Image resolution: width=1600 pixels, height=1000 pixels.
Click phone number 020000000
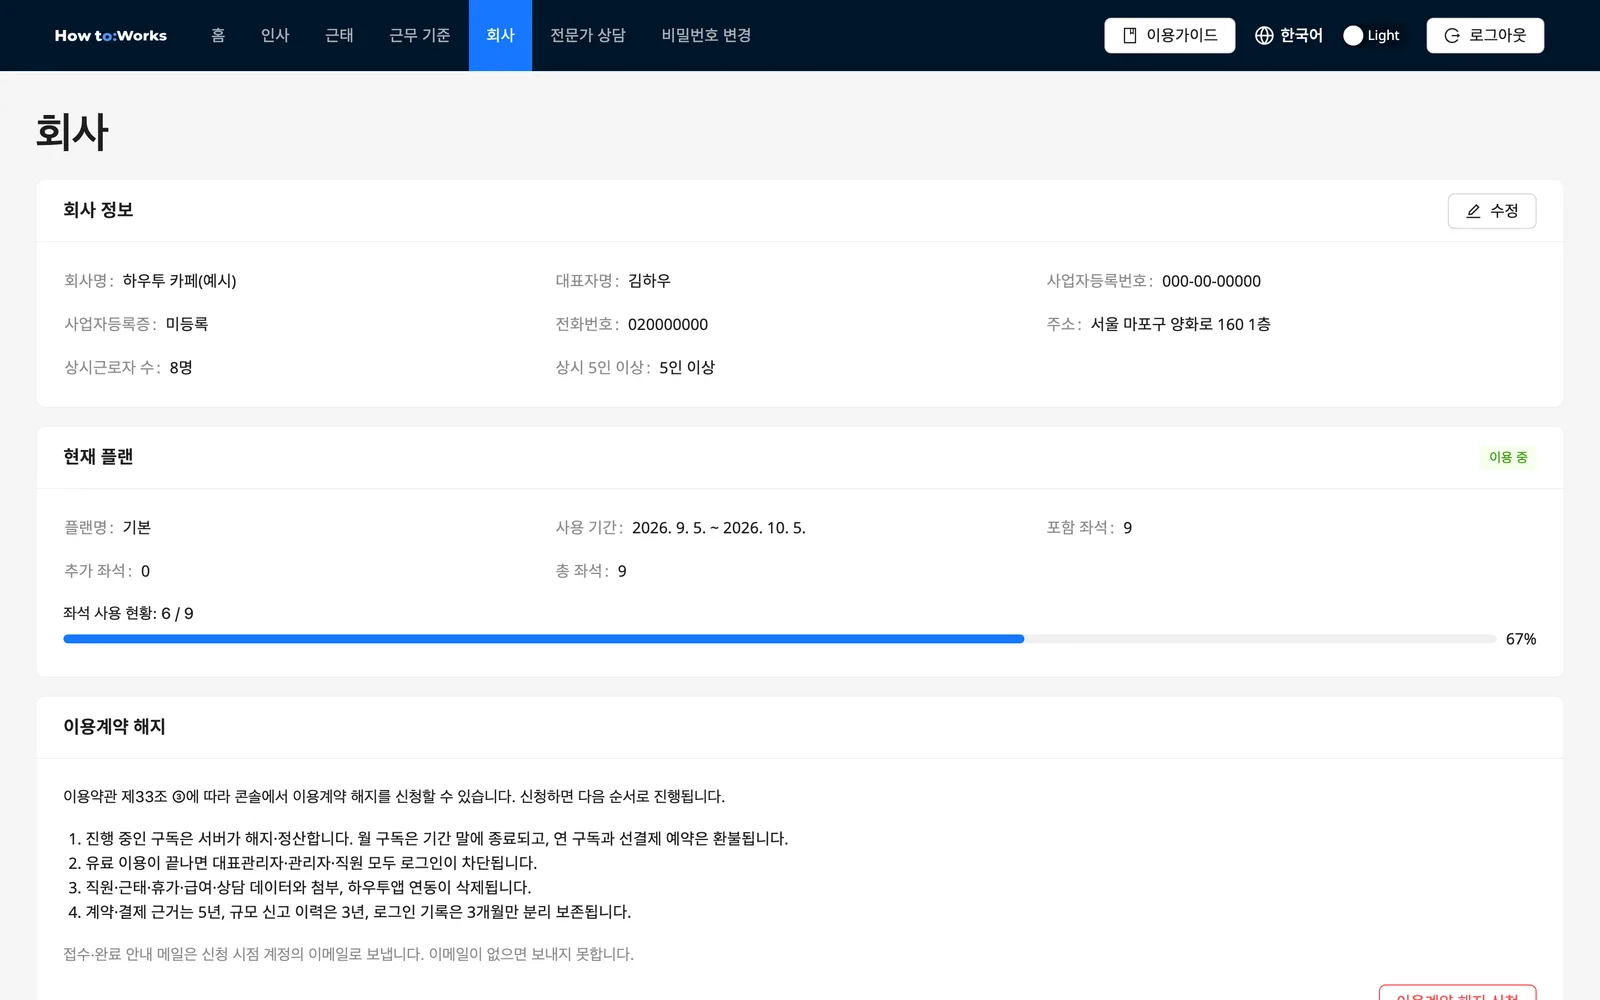click(x=668, y=324)
